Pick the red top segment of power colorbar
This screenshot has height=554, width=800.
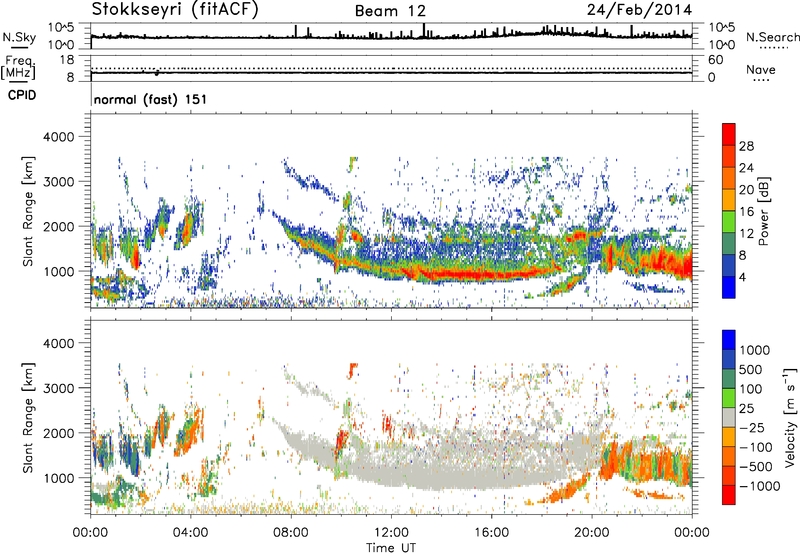tap(729, 134)
